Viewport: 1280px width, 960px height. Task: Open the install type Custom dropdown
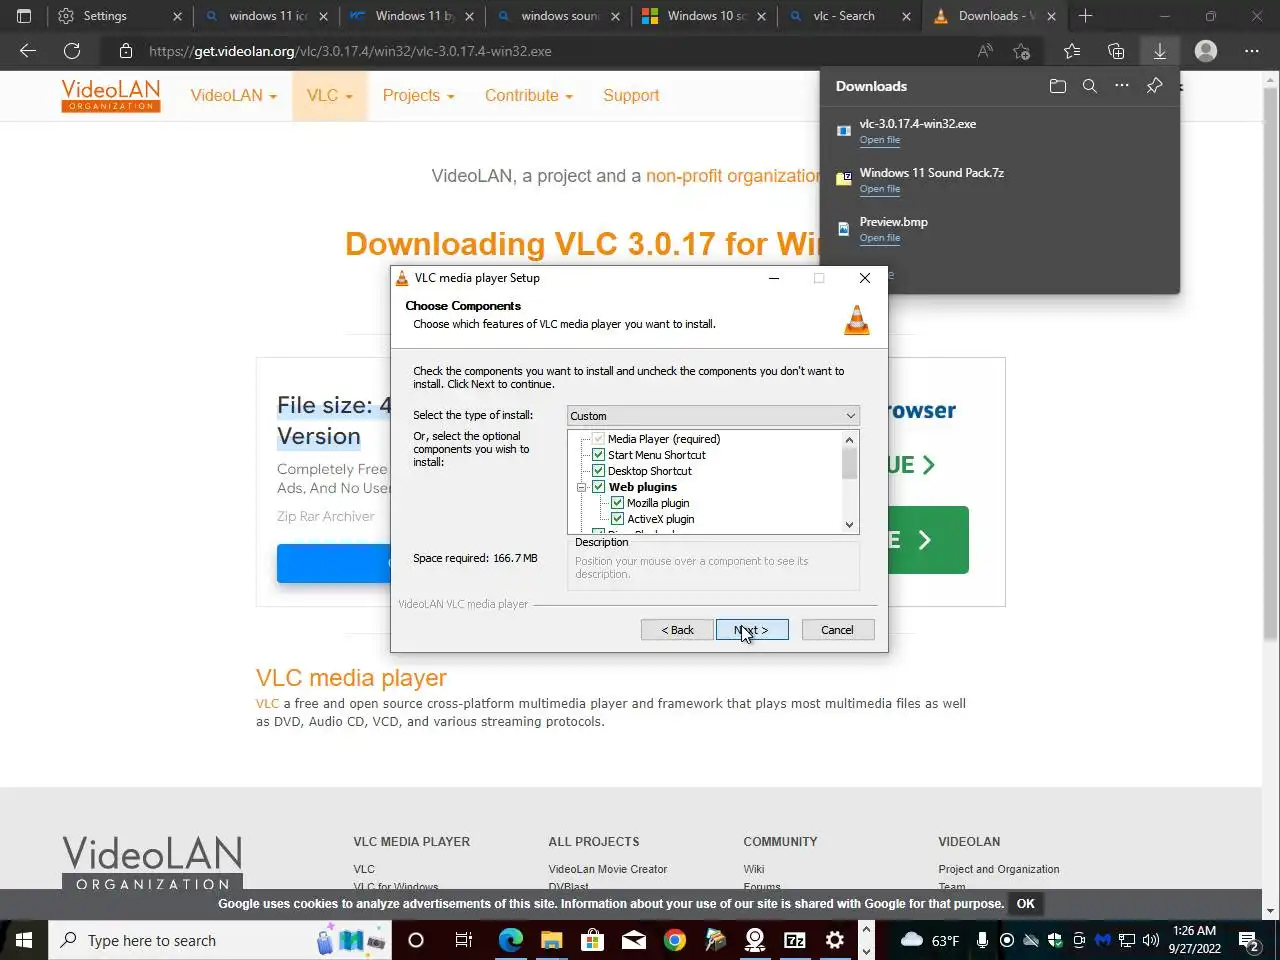(x=713, y=416)
